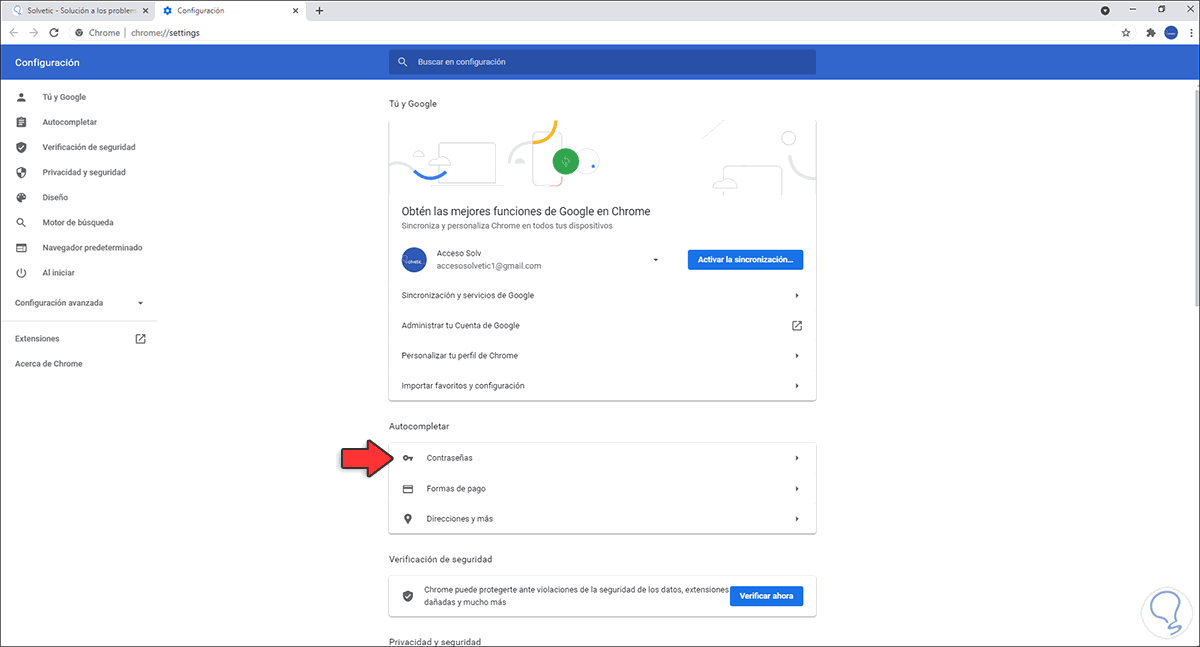Image resolution: width=1200 pixels, height=647 pixels.
Task: Close the Solvetic tab
Action: [143, 10]
